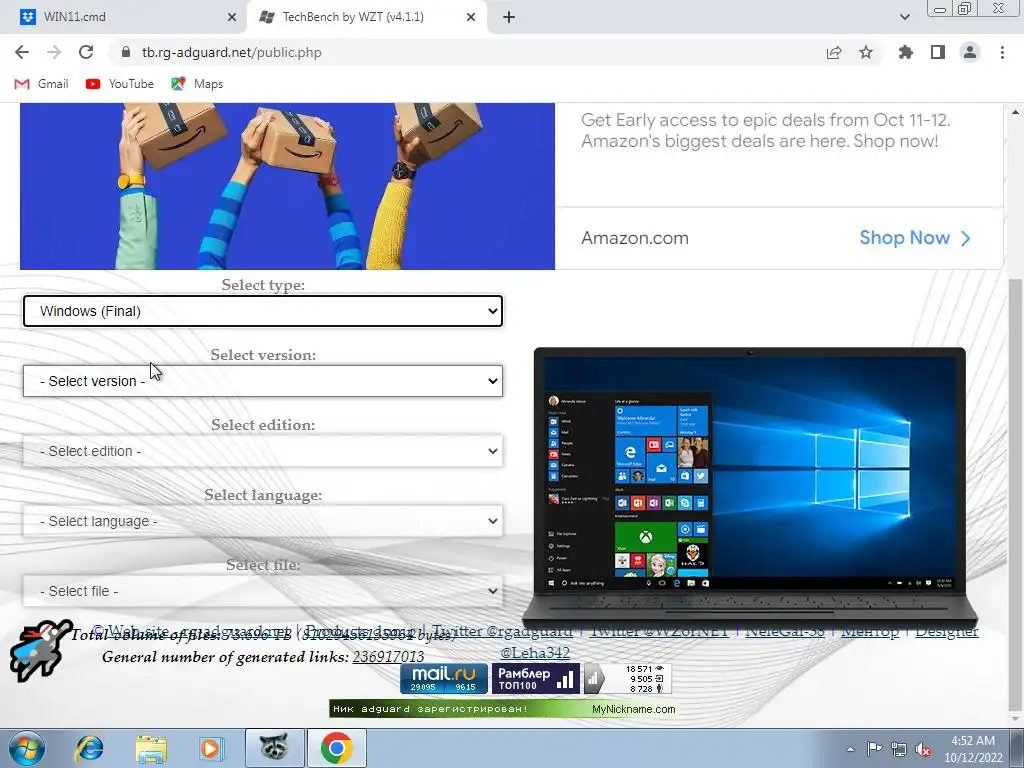
Task: Toggle the browser side panel icon
Action: point(938,52)
